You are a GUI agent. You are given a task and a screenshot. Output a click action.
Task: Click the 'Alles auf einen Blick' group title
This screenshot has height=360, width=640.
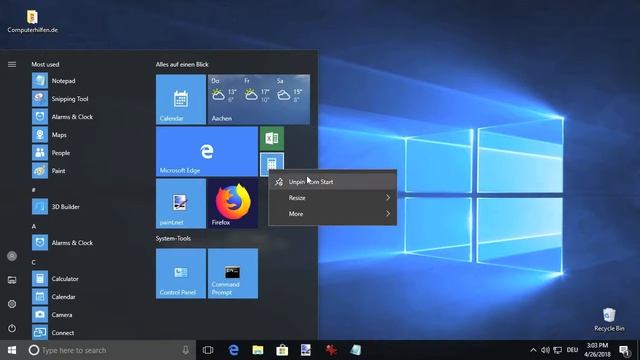pos(182,64)
